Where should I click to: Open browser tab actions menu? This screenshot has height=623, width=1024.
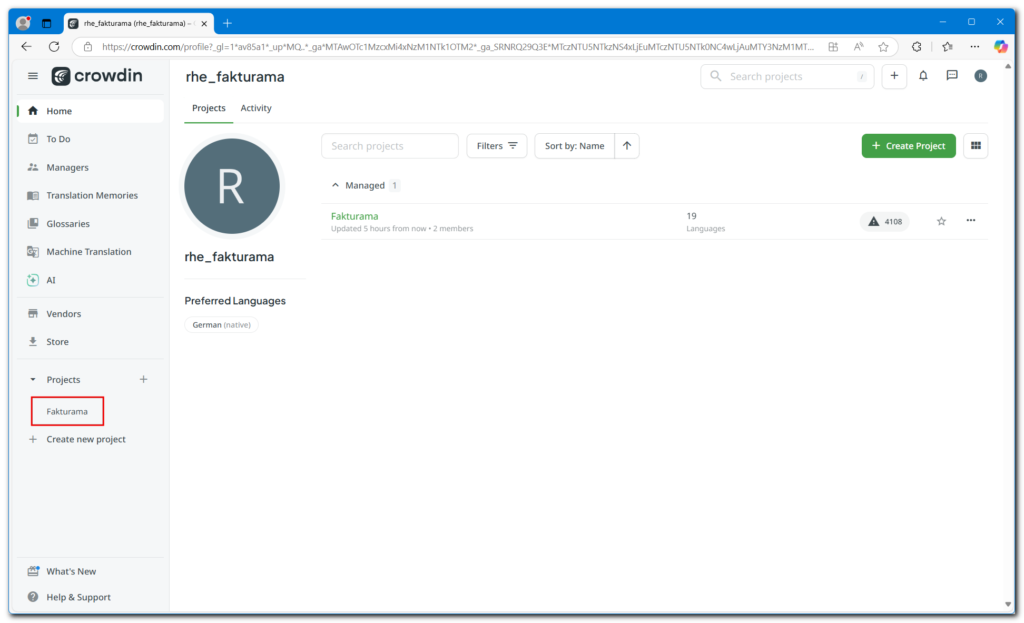[x=46, y=24]
